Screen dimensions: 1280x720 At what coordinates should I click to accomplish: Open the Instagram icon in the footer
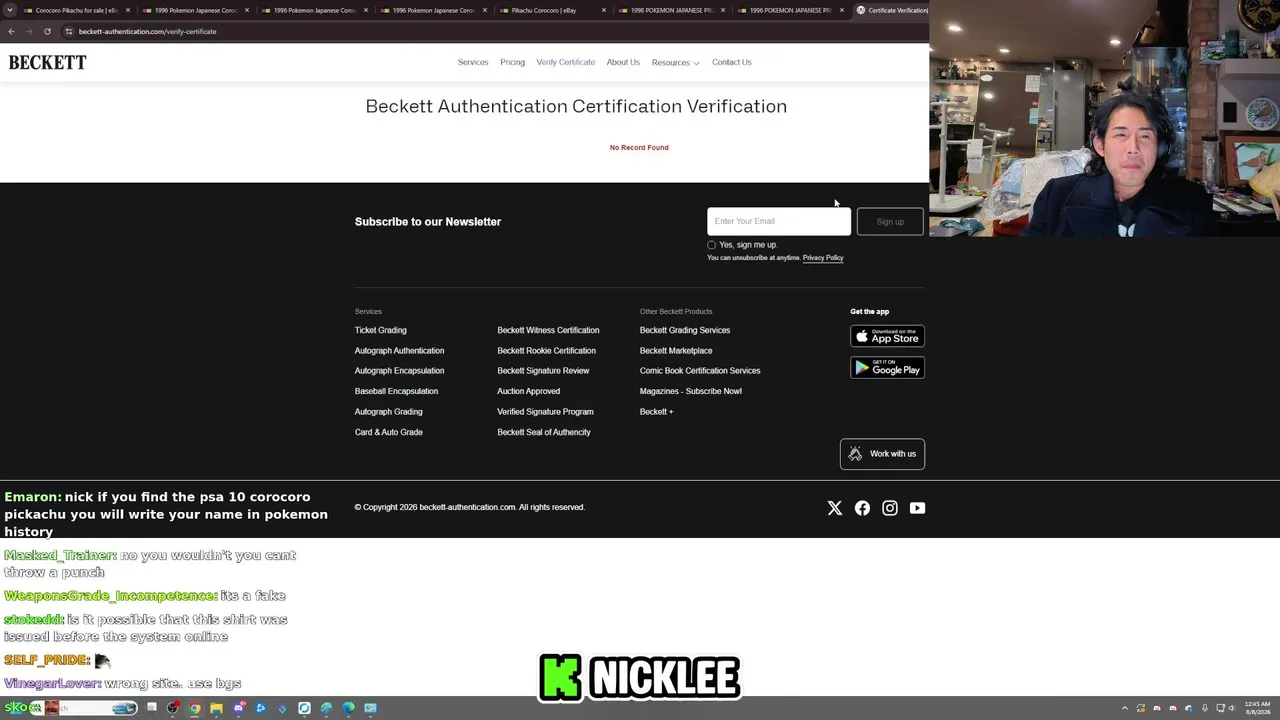click(890, 508)
